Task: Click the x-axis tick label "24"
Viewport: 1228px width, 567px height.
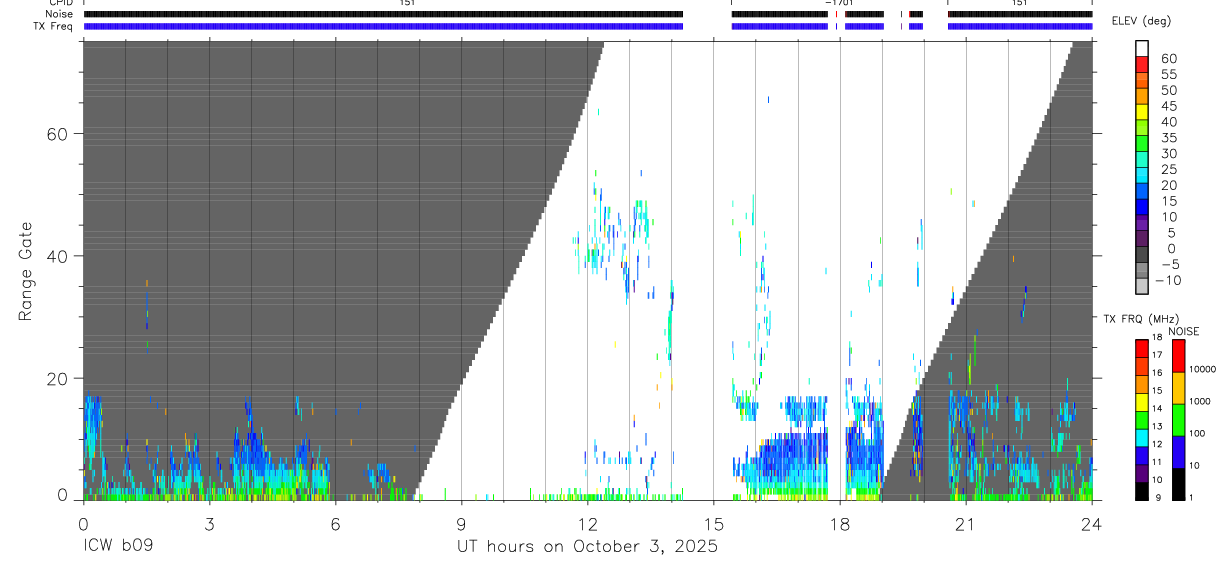Action: click(1091, 523)
